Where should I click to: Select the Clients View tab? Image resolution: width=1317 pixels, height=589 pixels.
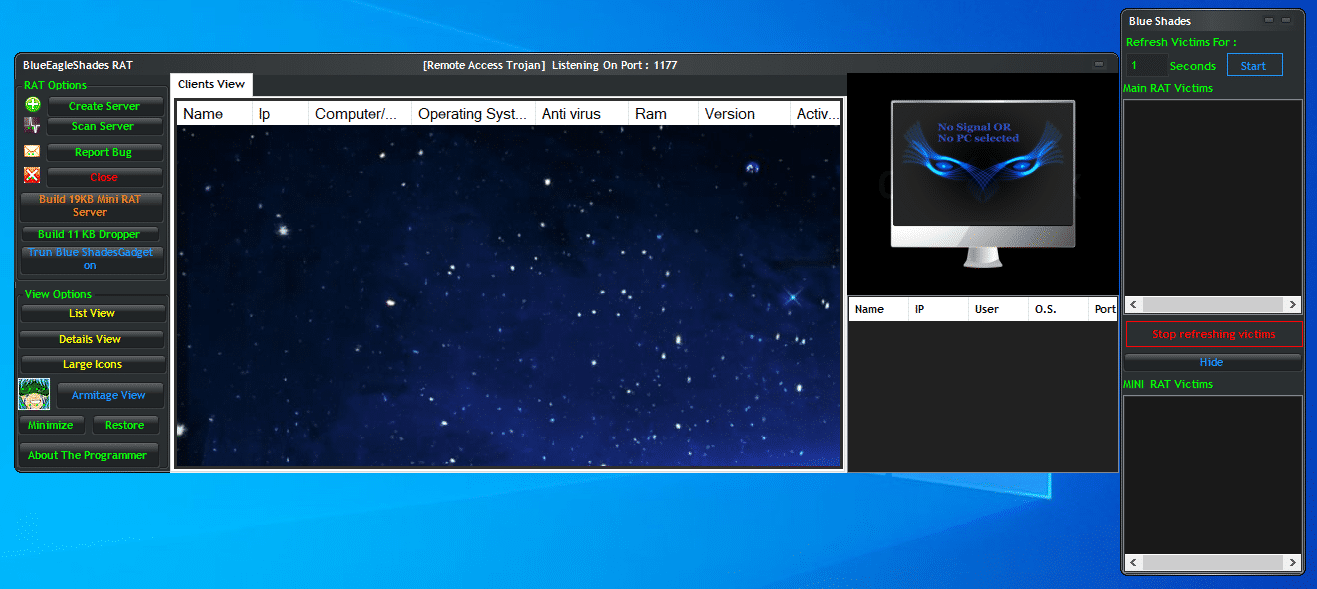click(x=211, y=84)
